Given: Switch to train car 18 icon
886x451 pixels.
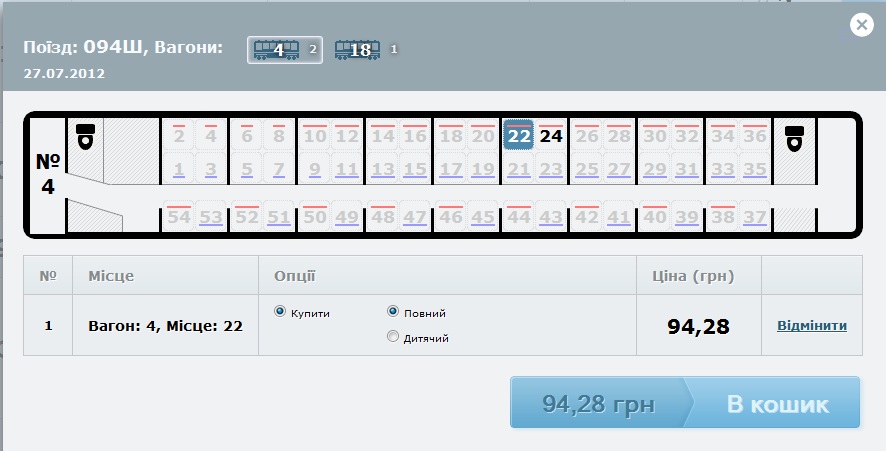Looking at the screenshot, I should pos(358,49).
